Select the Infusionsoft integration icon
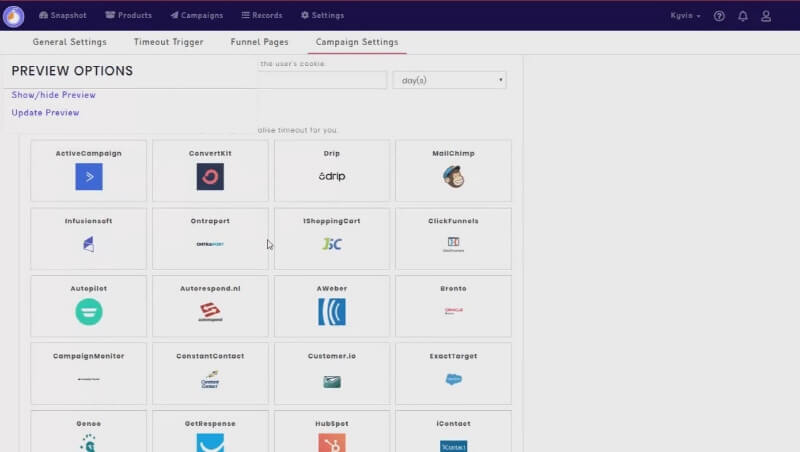The height and width of the screenshot is (452, 800). coord(89,244)
